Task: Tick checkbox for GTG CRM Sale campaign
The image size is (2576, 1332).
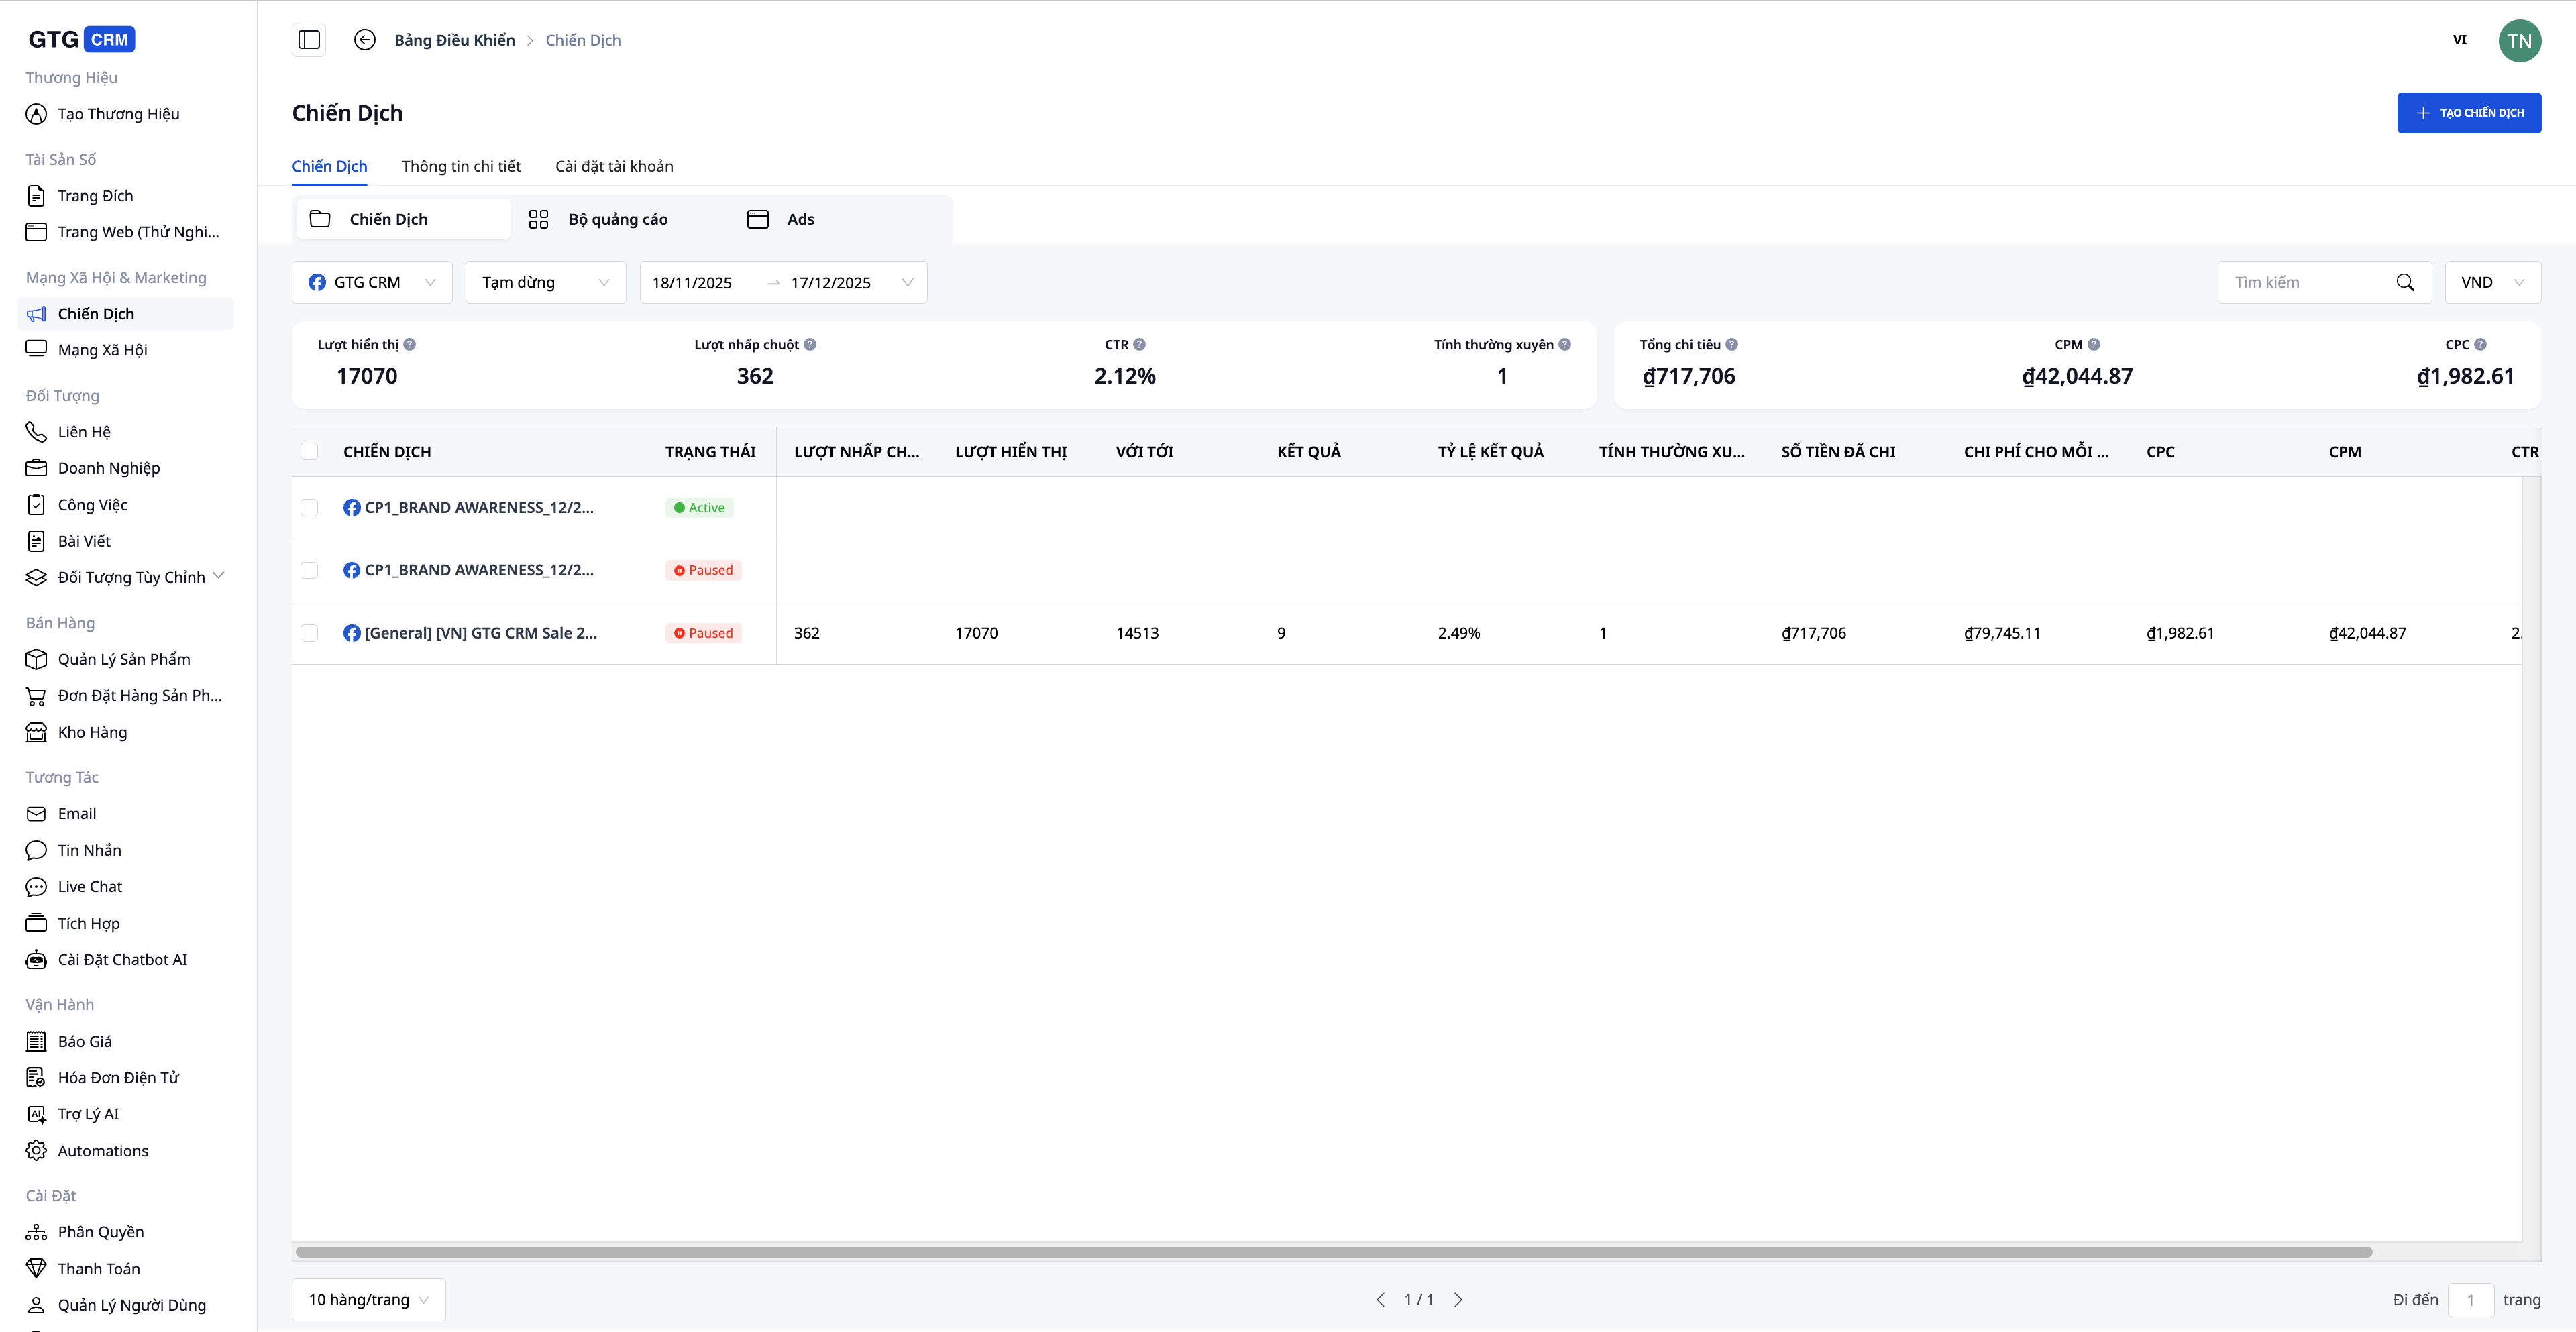Action: point(310,633)
